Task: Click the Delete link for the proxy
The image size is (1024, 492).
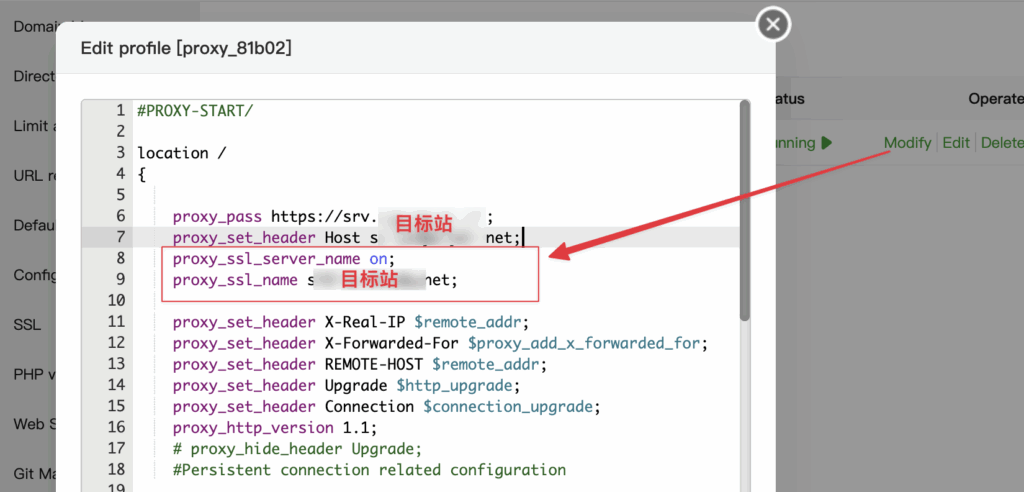Action: point(1002,142)
